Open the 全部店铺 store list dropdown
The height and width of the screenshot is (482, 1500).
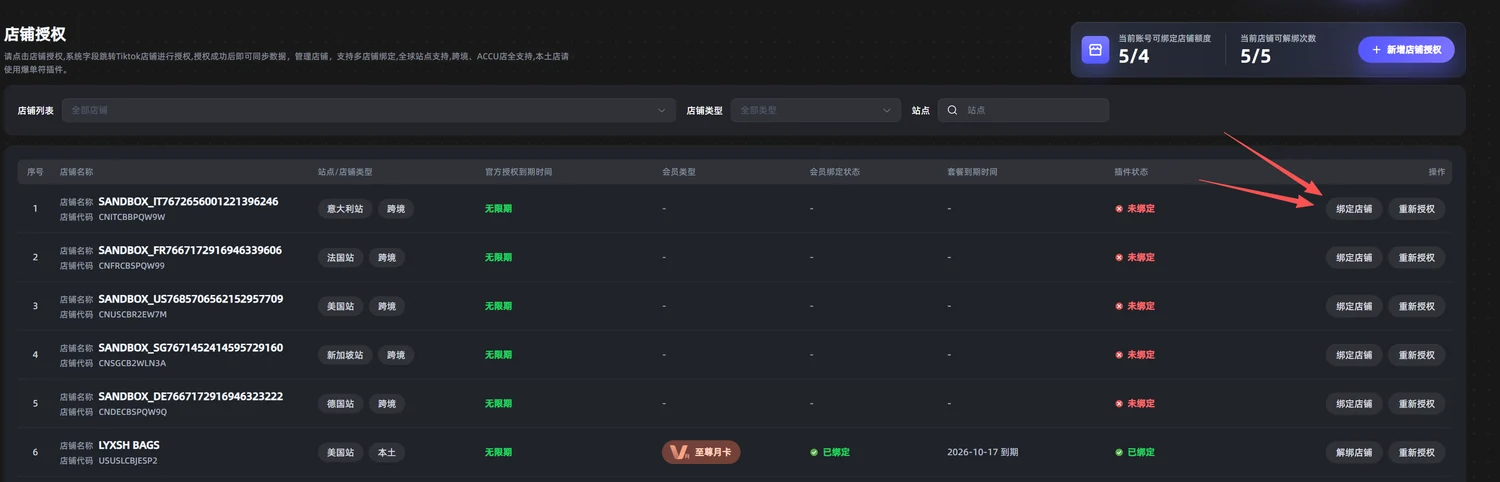click(x=369, y=110)
